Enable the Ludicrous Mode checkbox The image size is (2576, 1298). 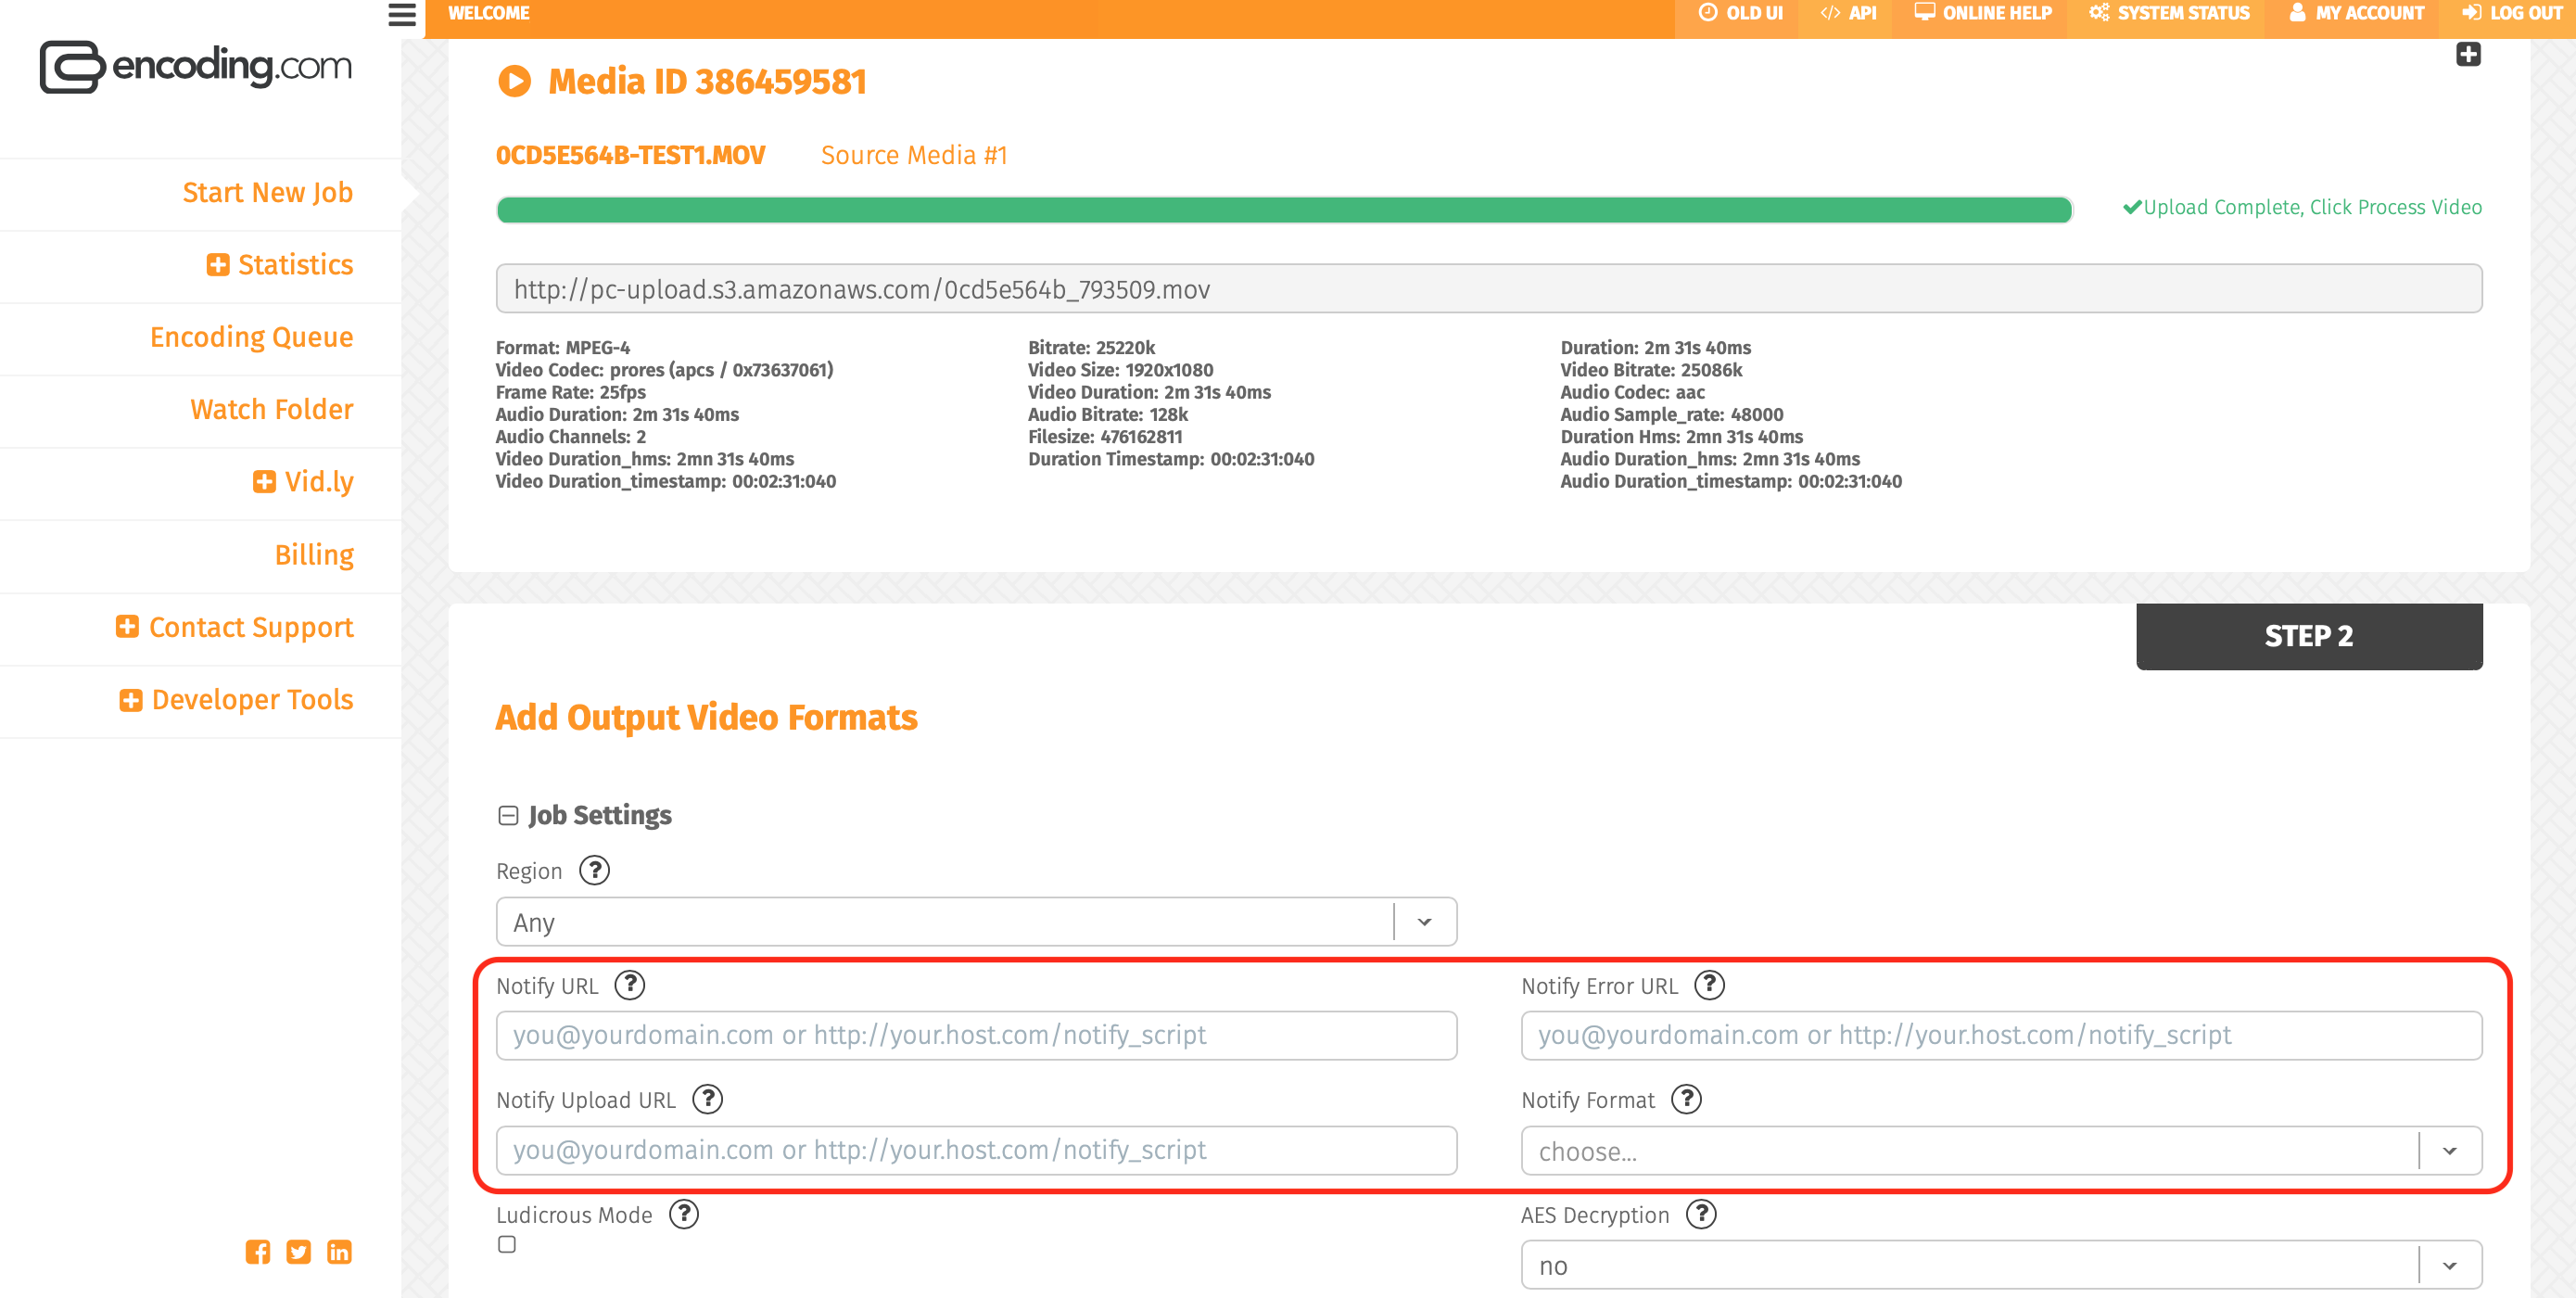point(507,1244)
